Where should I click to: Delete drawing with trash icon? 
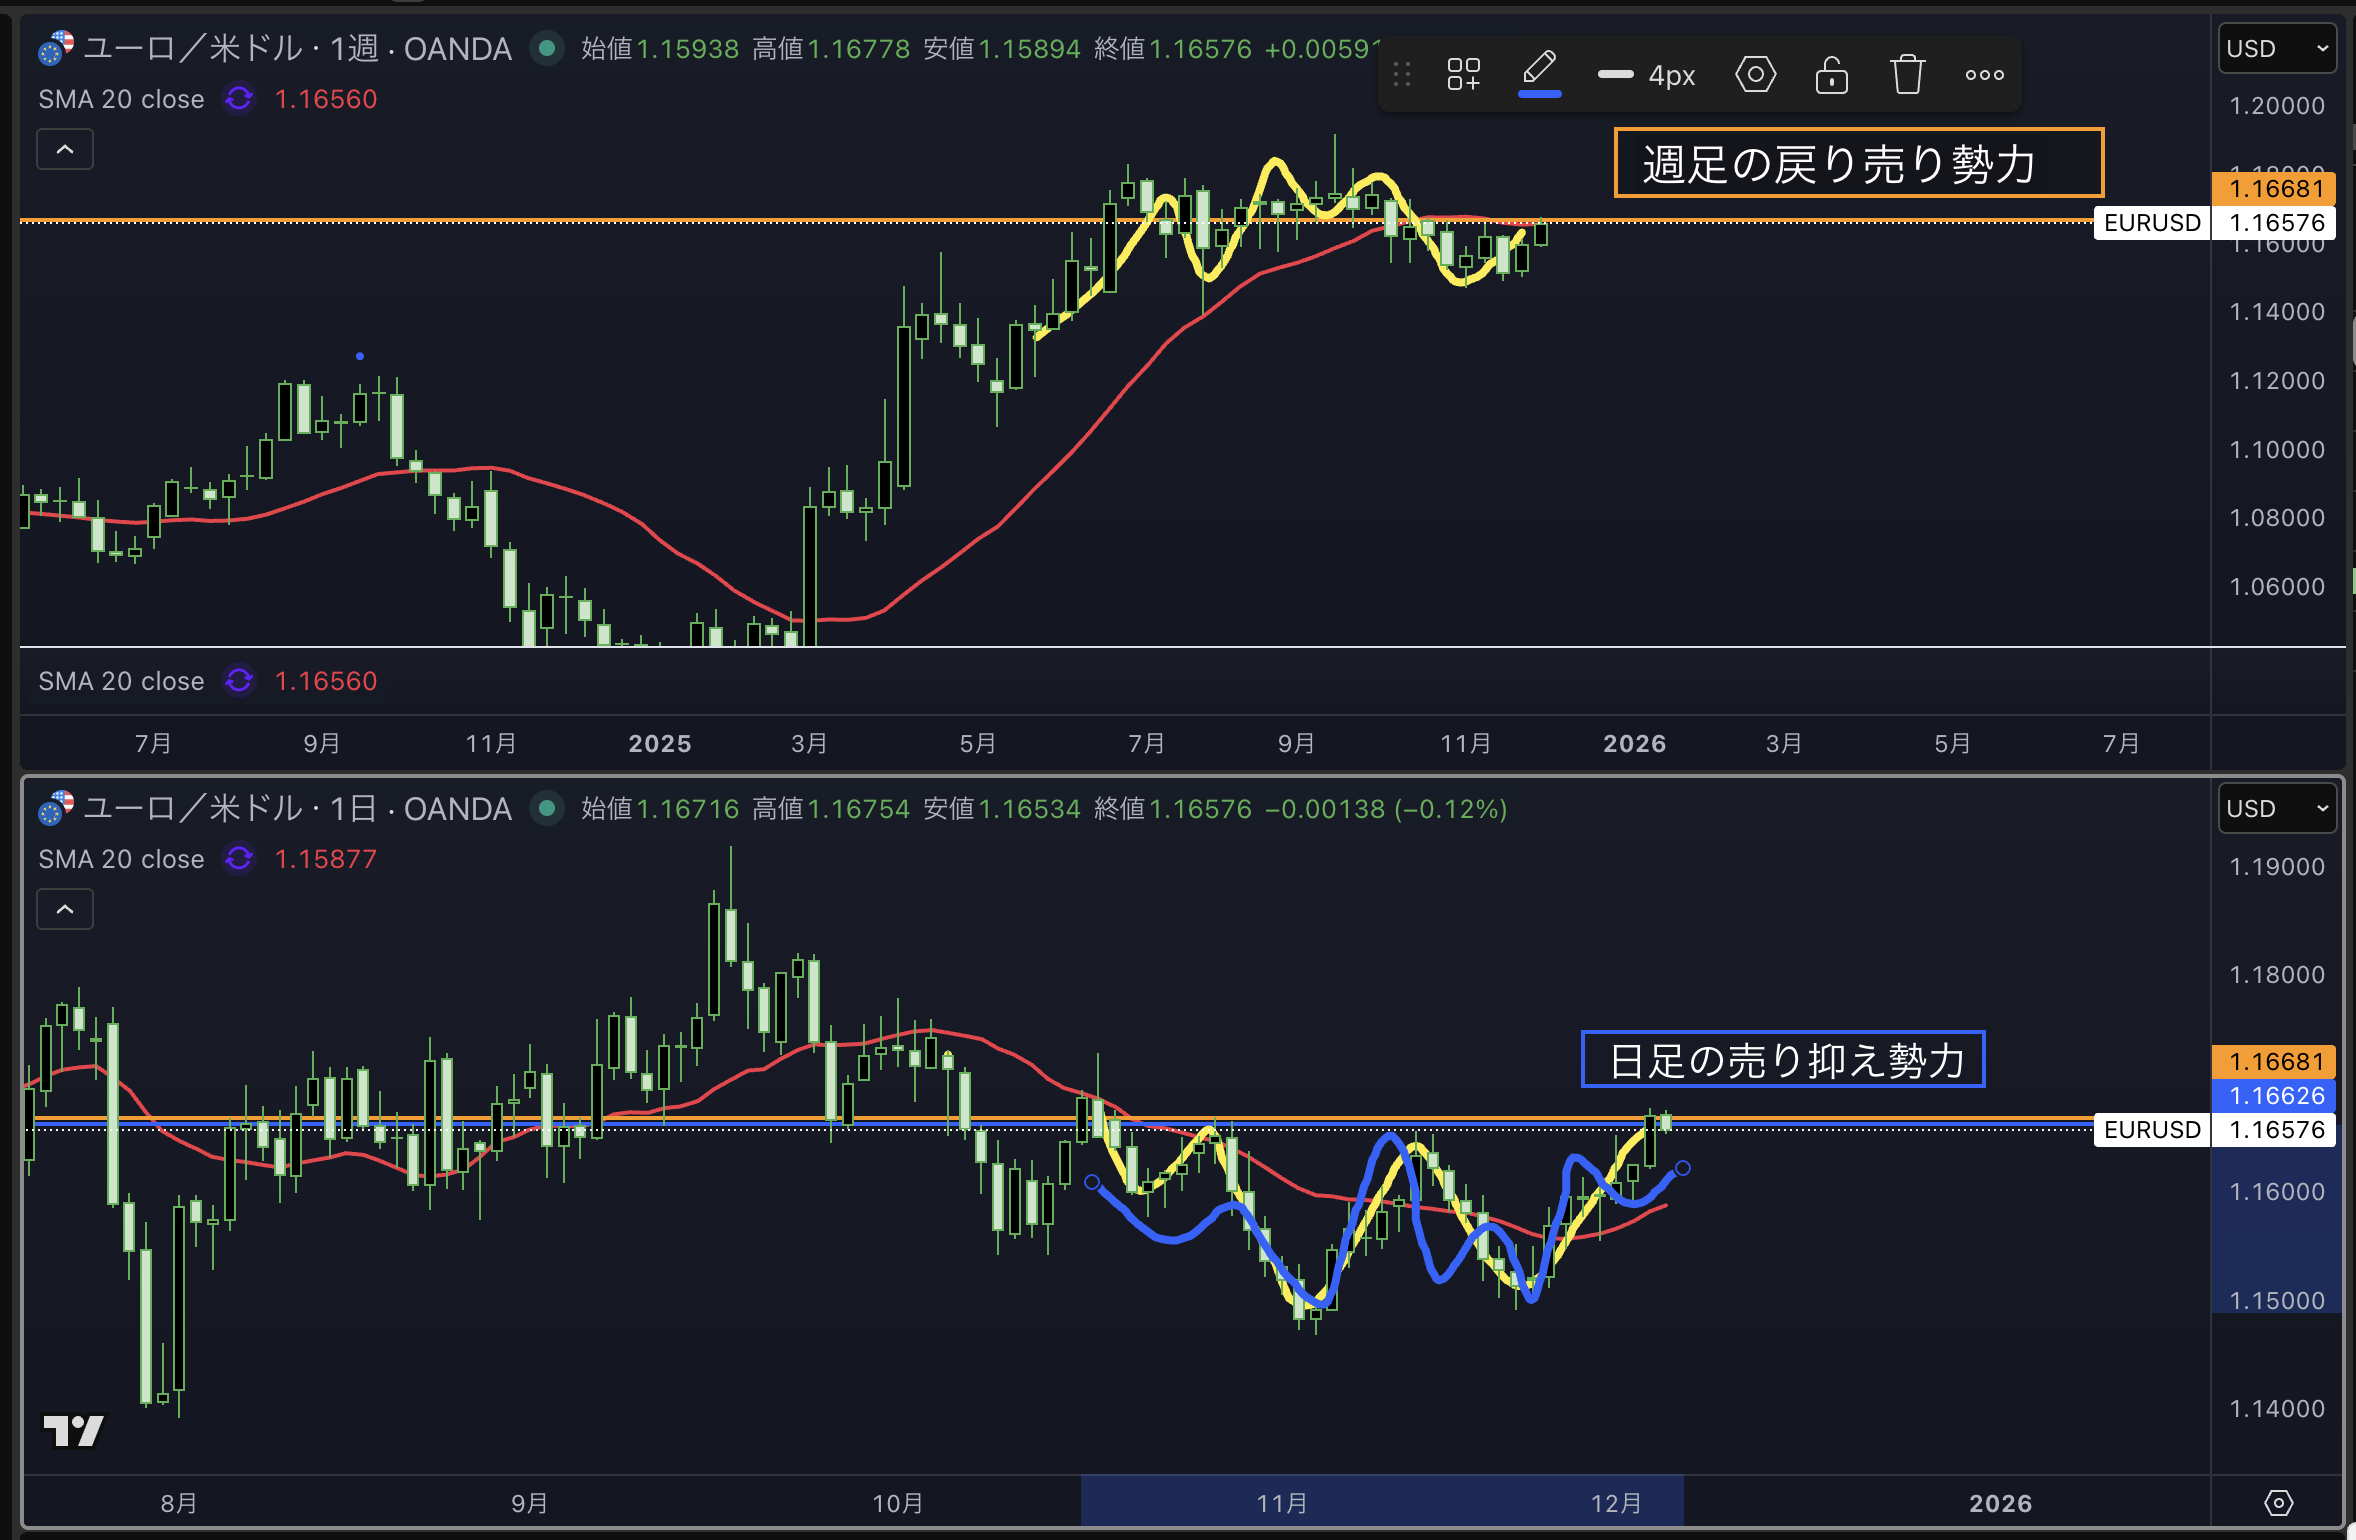click(1907, 74)
